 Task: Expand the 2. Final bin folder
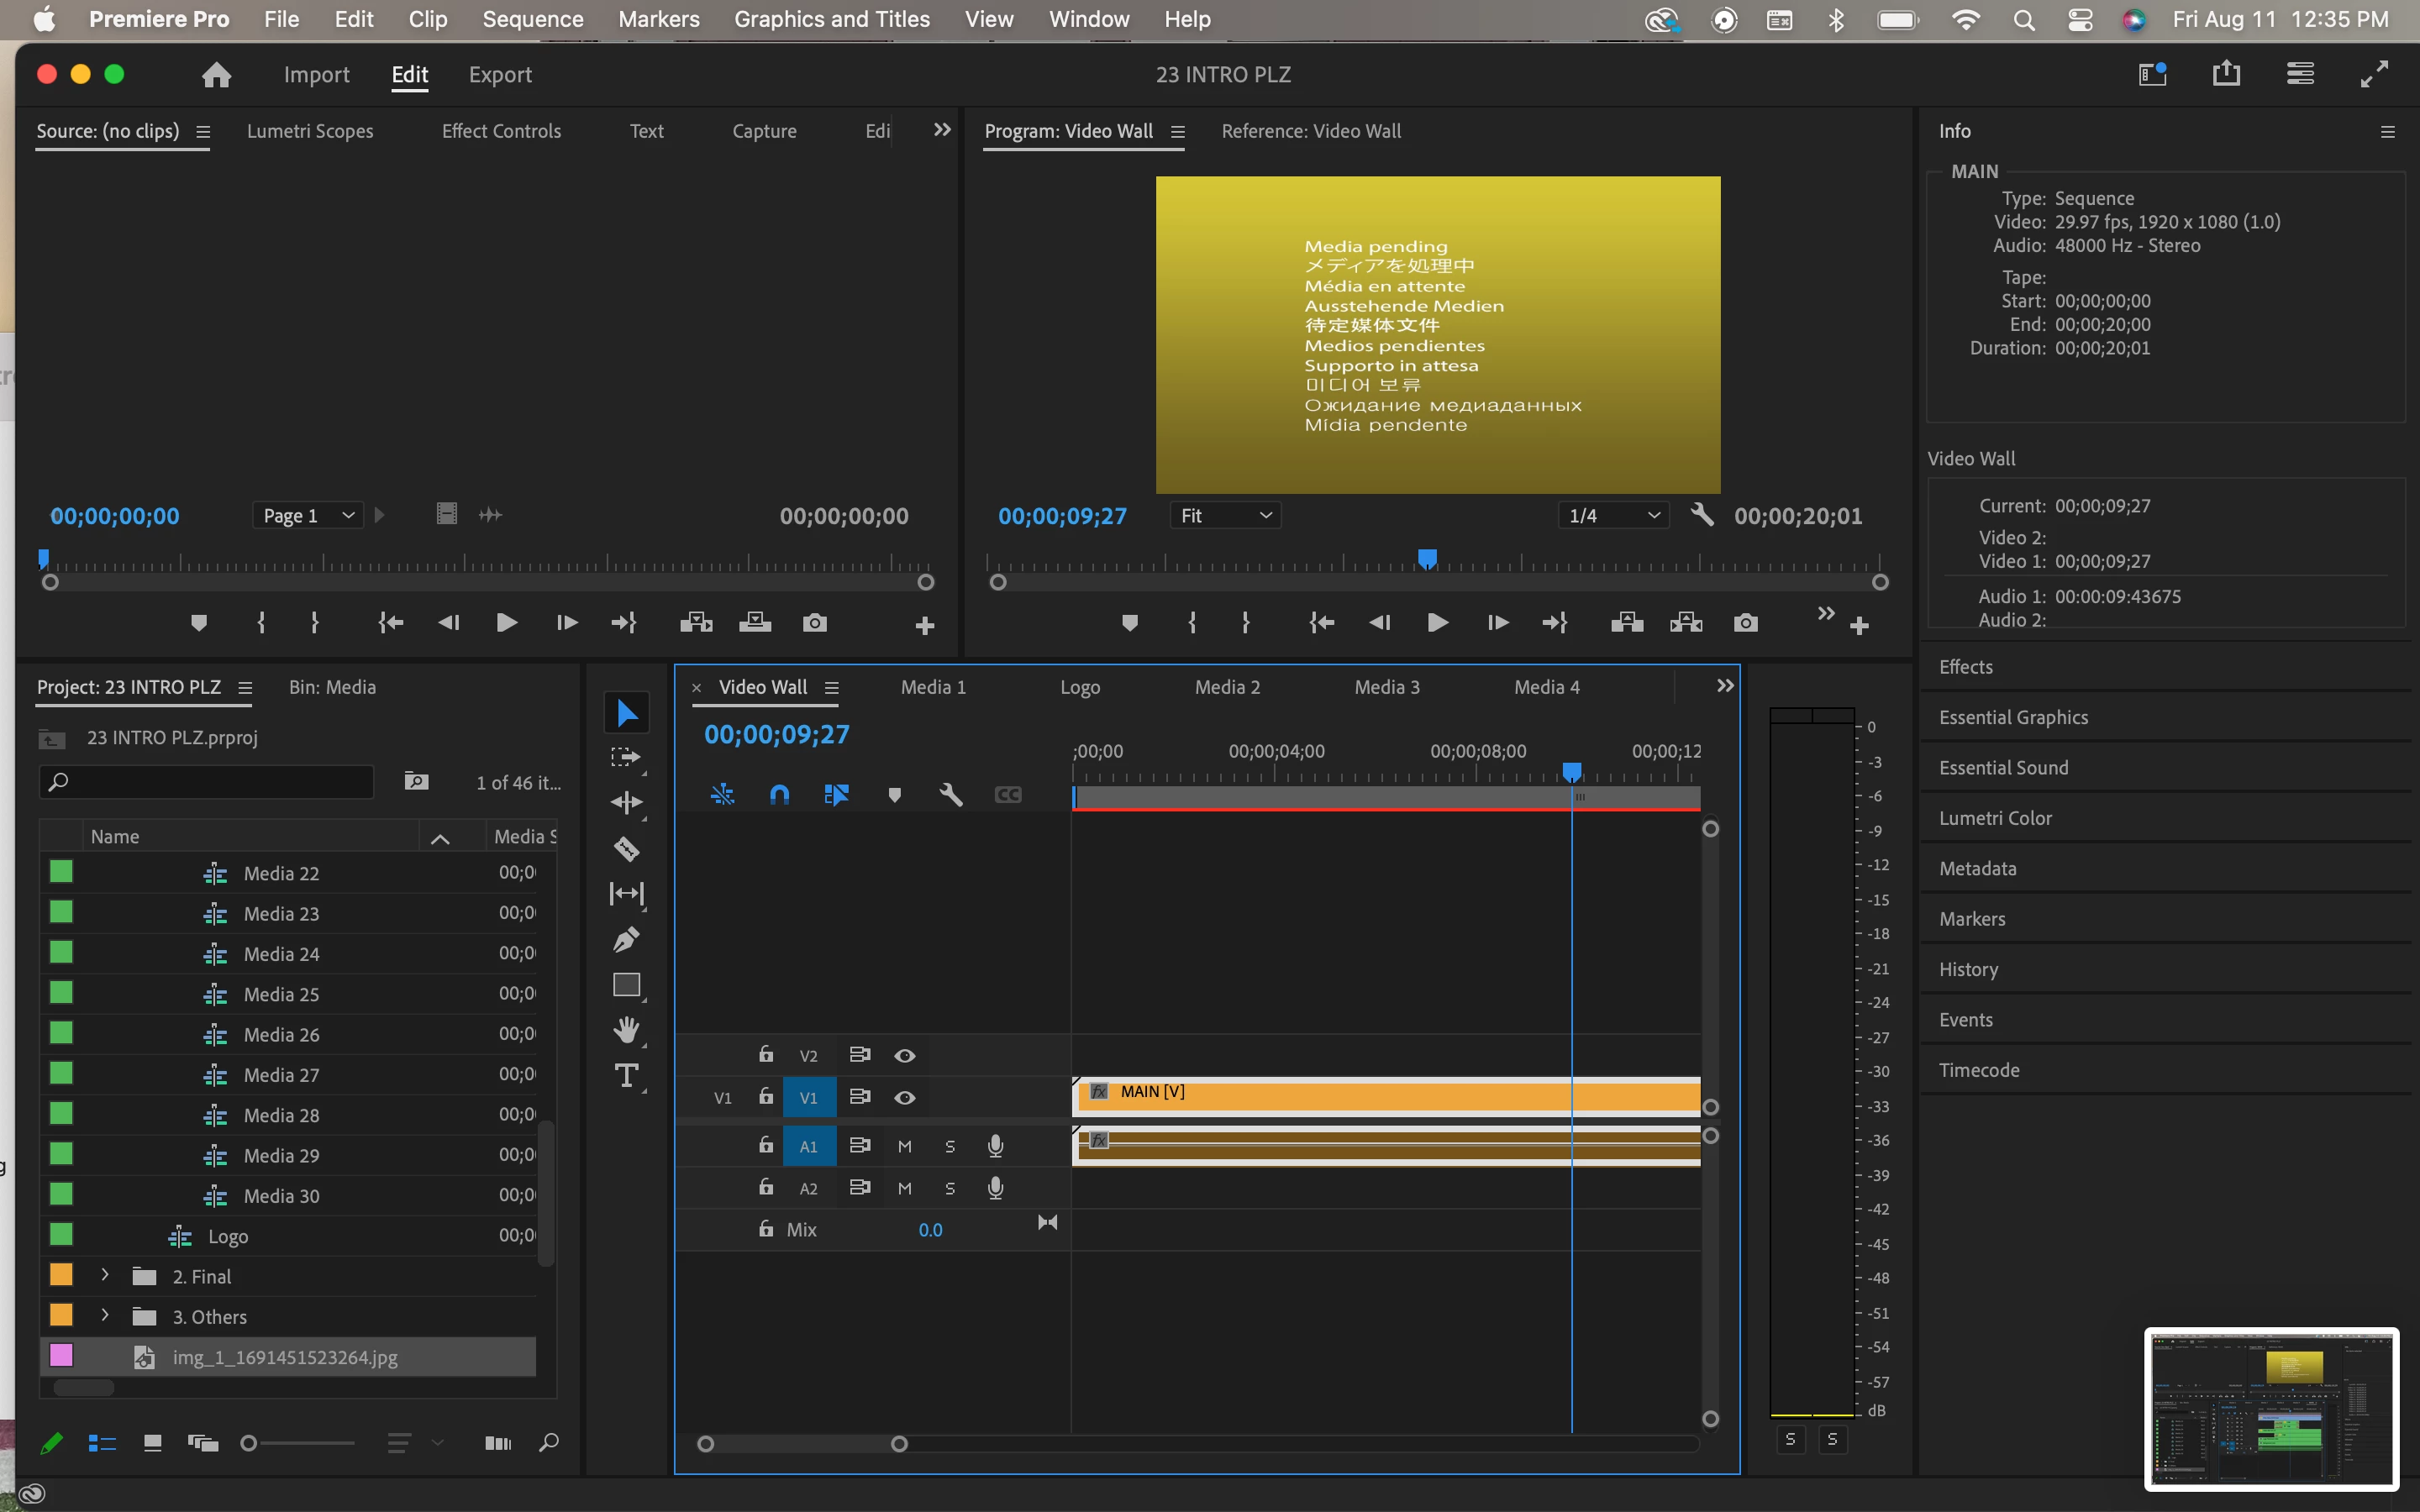[x=105, y=1275]
